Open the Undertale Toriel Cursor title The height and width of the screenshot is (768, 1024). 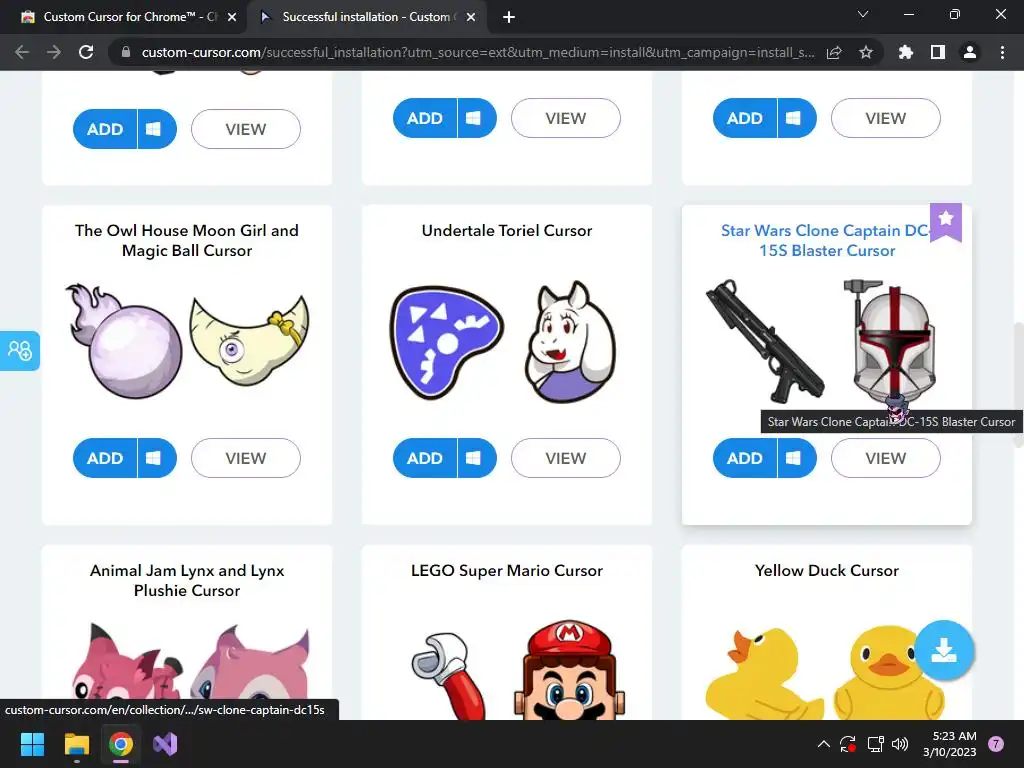click(507, 231)
